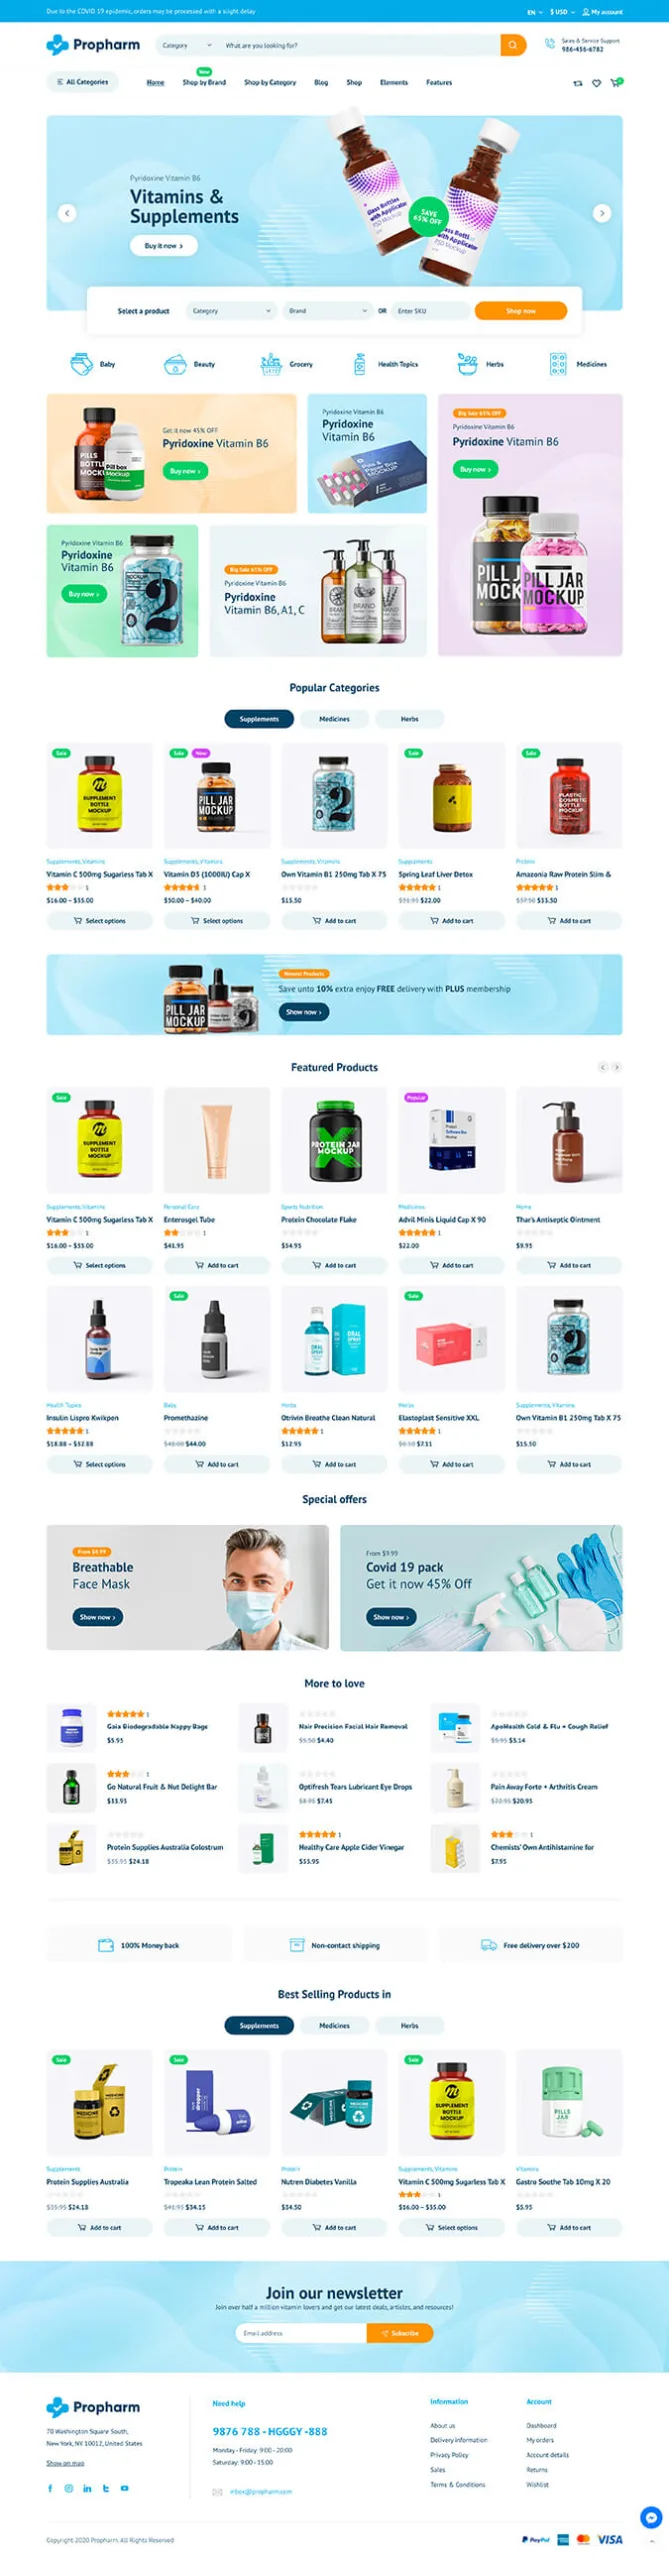Select the Medicines category icon
This screenshot has height=2560, width=669.
click(x=558, y=364)
